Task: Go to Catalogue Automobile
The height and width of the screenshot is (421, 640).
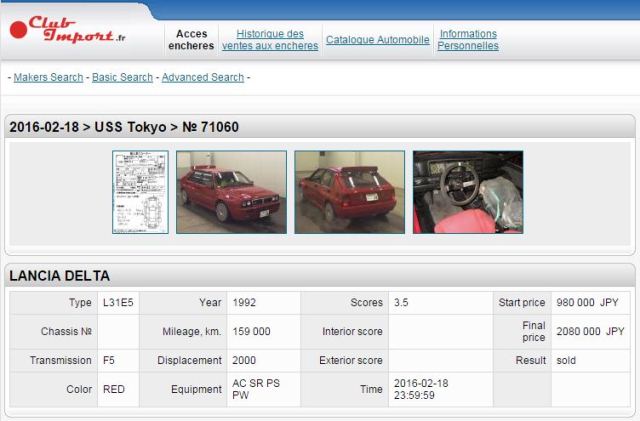Action: click(377, 40)
